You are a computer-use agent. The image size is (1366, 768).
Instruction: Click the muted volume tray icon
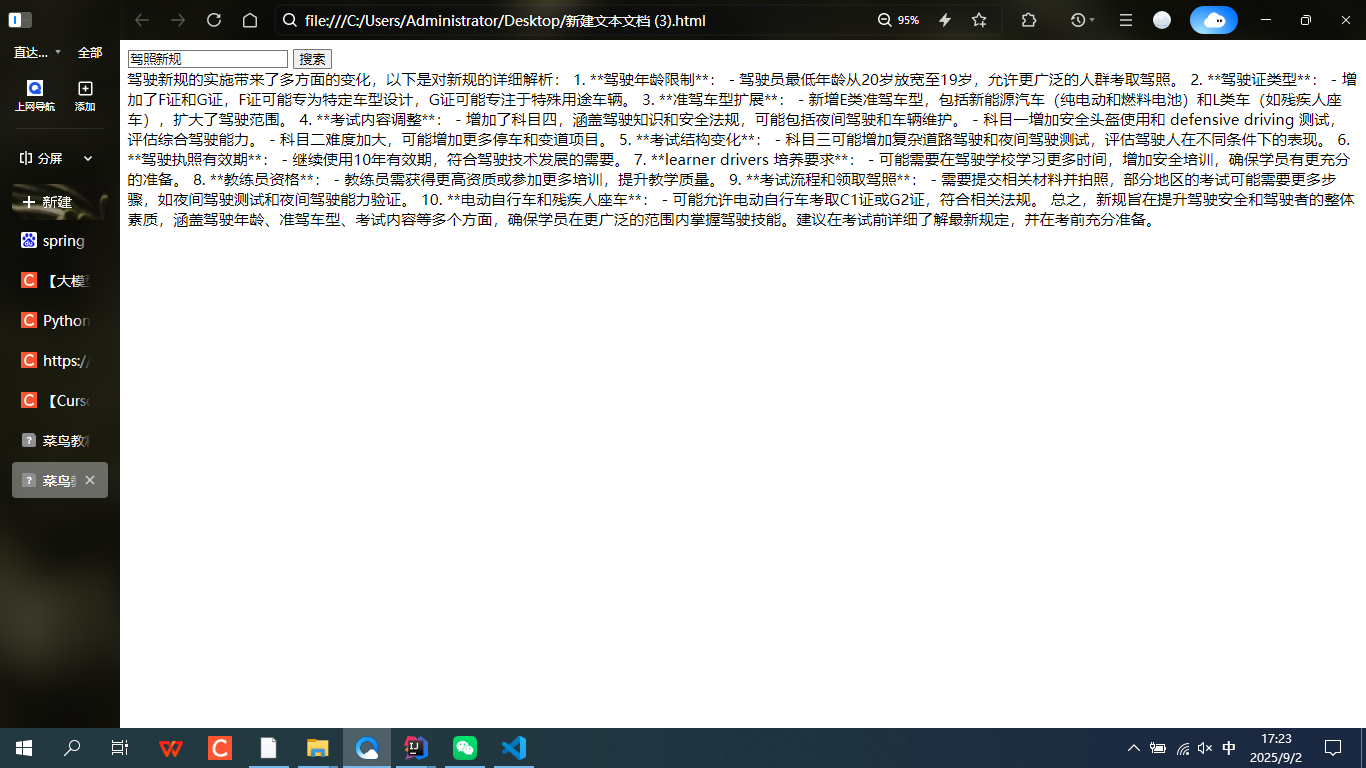coord(1205,748)
